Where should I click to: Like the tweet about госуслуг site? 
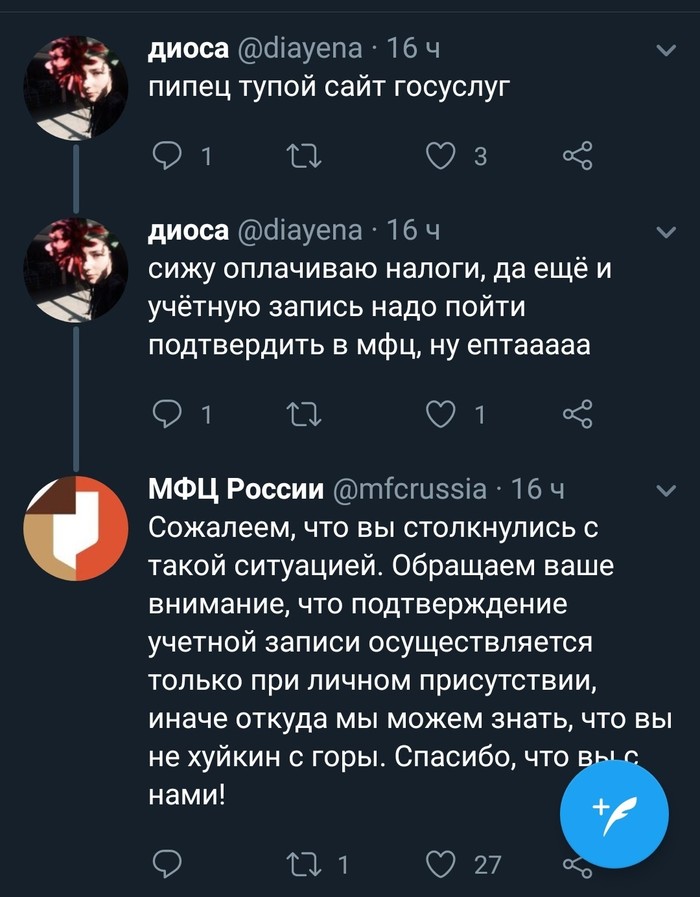[x=441, y=155]
